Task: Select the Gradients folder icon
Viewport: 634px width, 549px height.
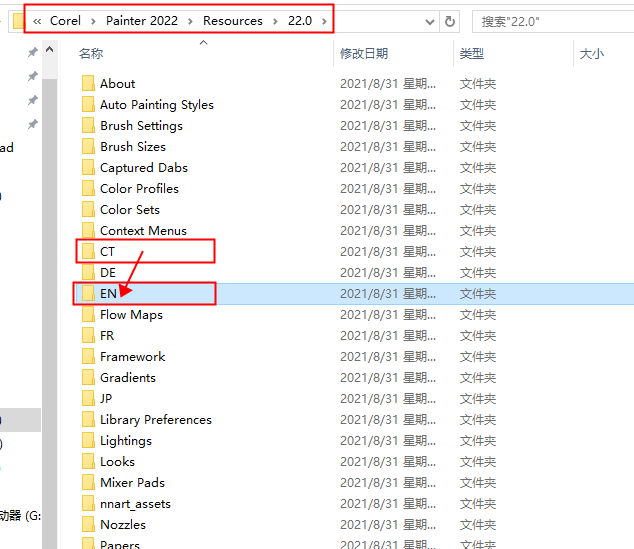Action: (x=88, y=377)
